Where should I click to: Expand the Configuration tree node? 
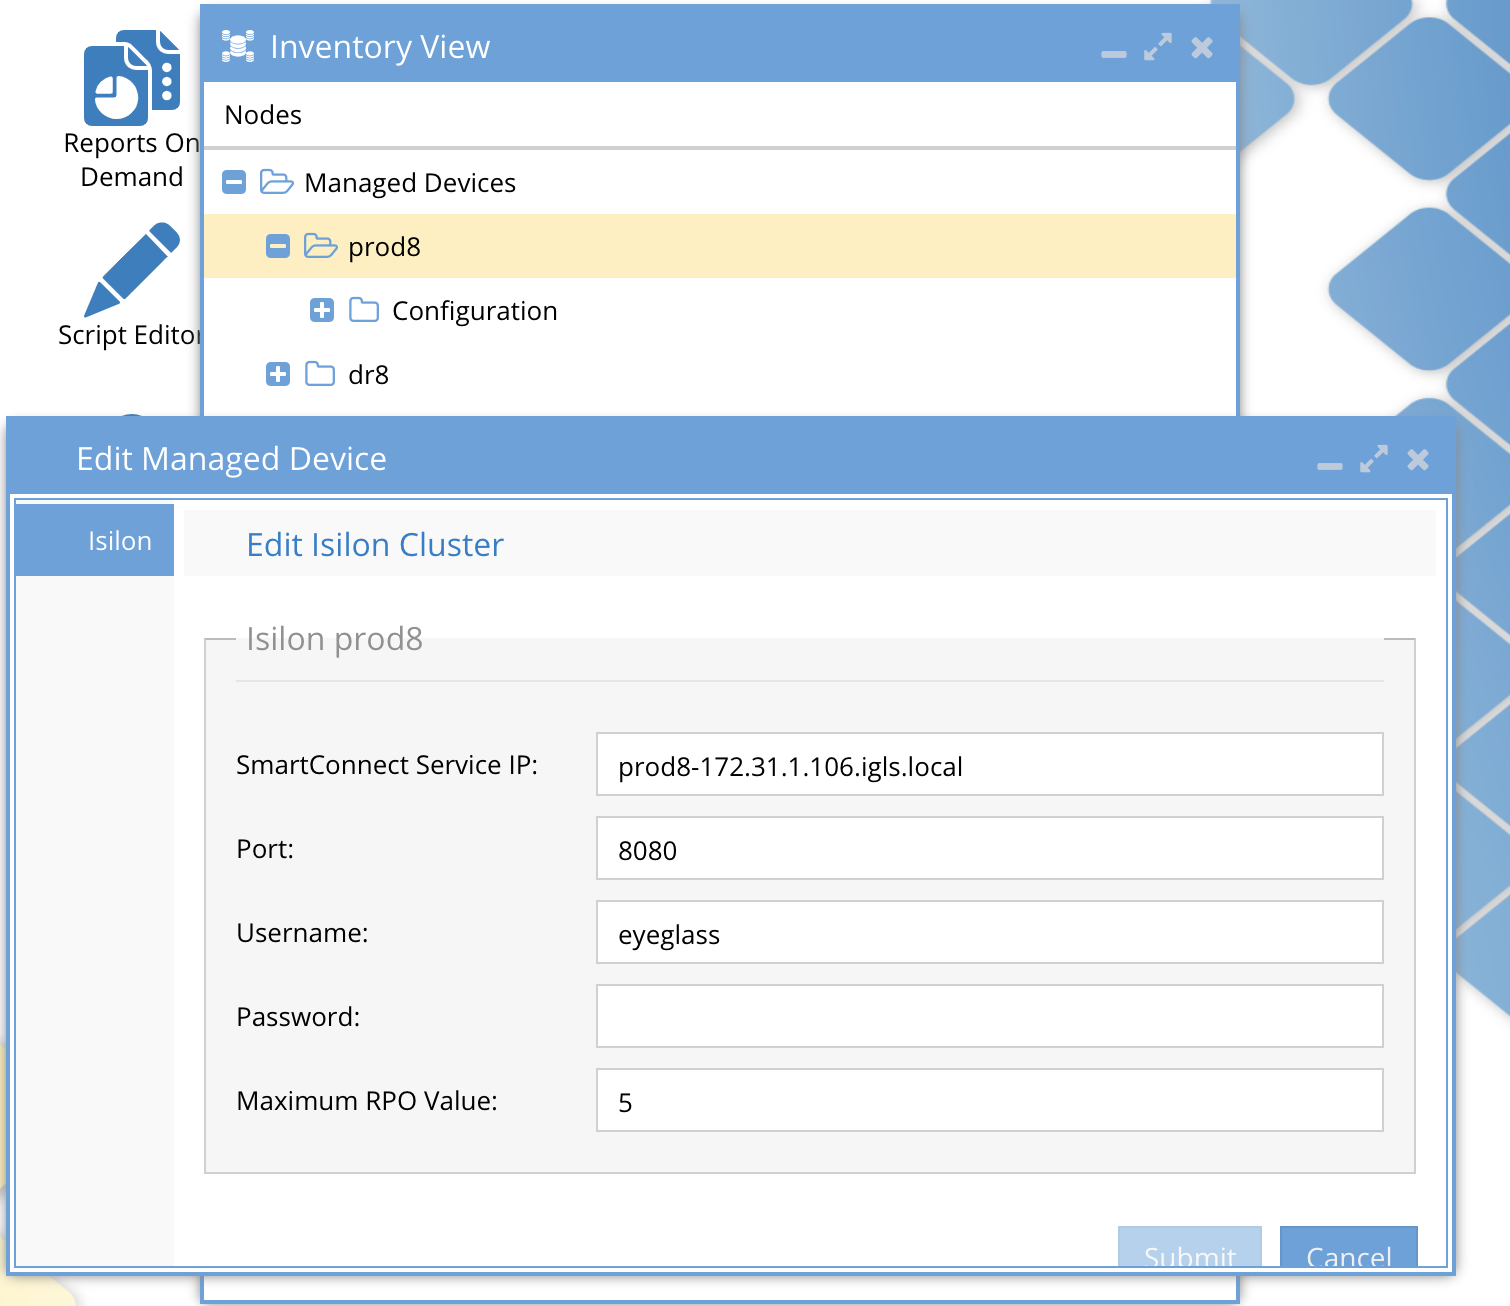(322, 310)
